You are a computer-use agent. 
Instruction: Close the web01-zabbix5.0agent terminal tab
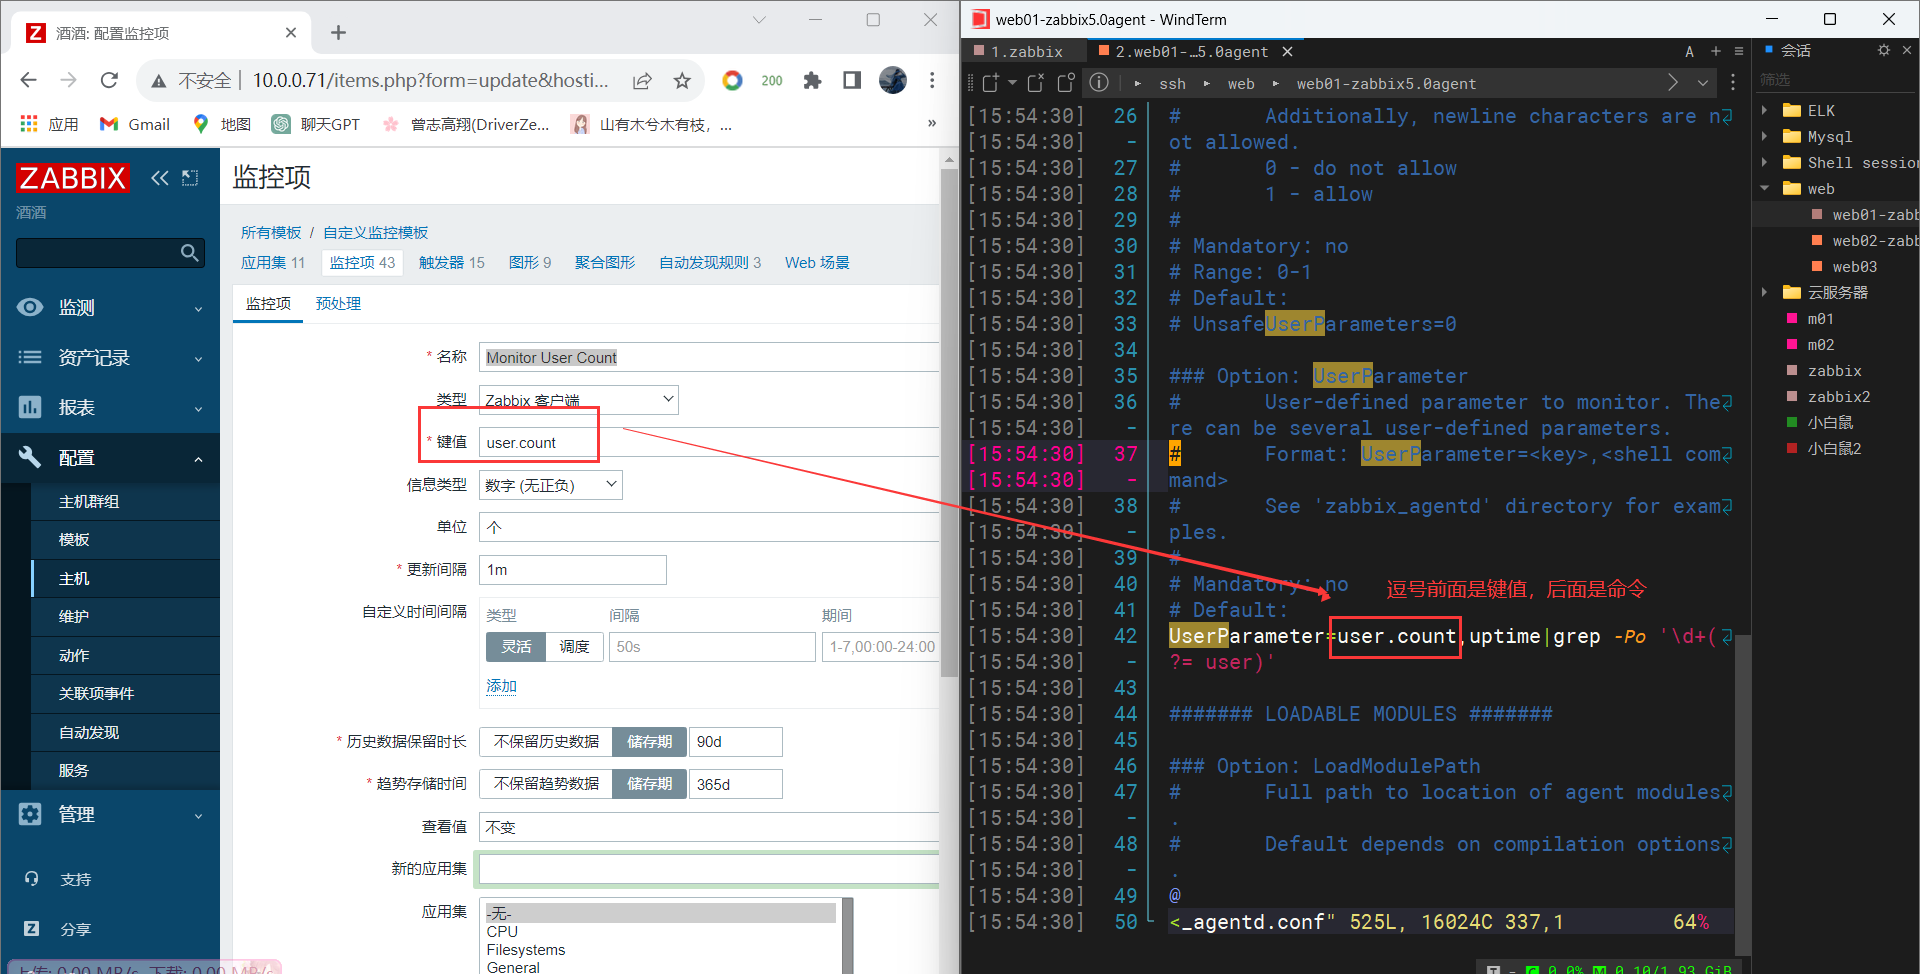pyautogui.click(x=1288, y=51)
